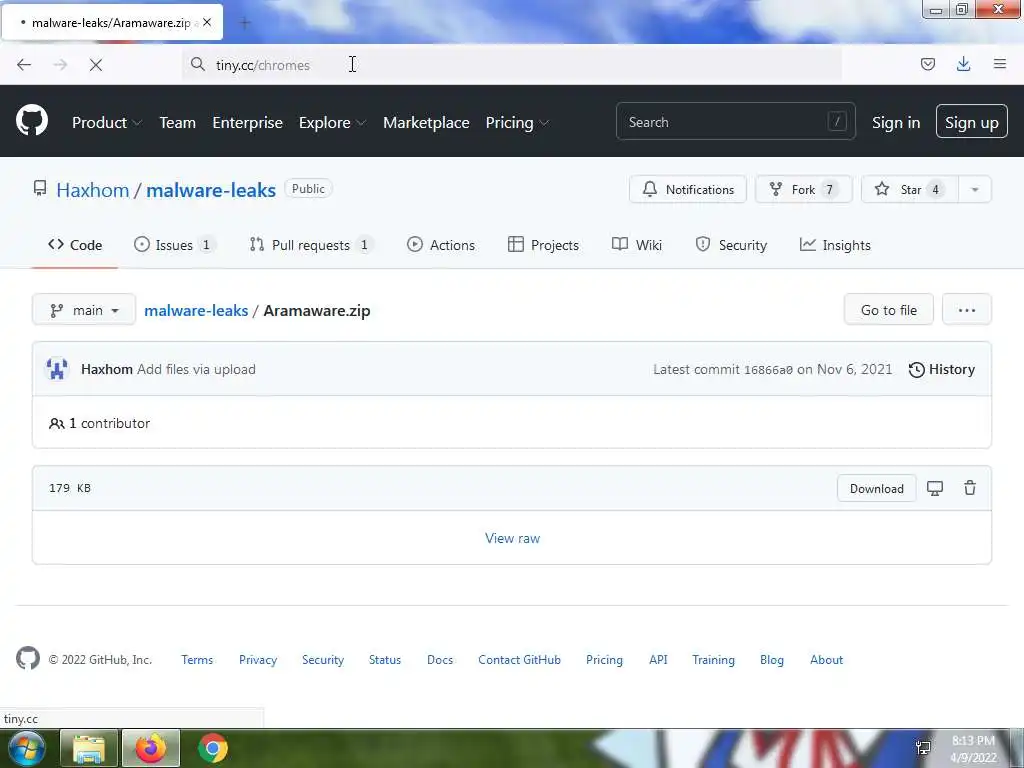1024x768 pixels.
Task: Open the Firefox downloads arrow
Action: click(963, 64)
